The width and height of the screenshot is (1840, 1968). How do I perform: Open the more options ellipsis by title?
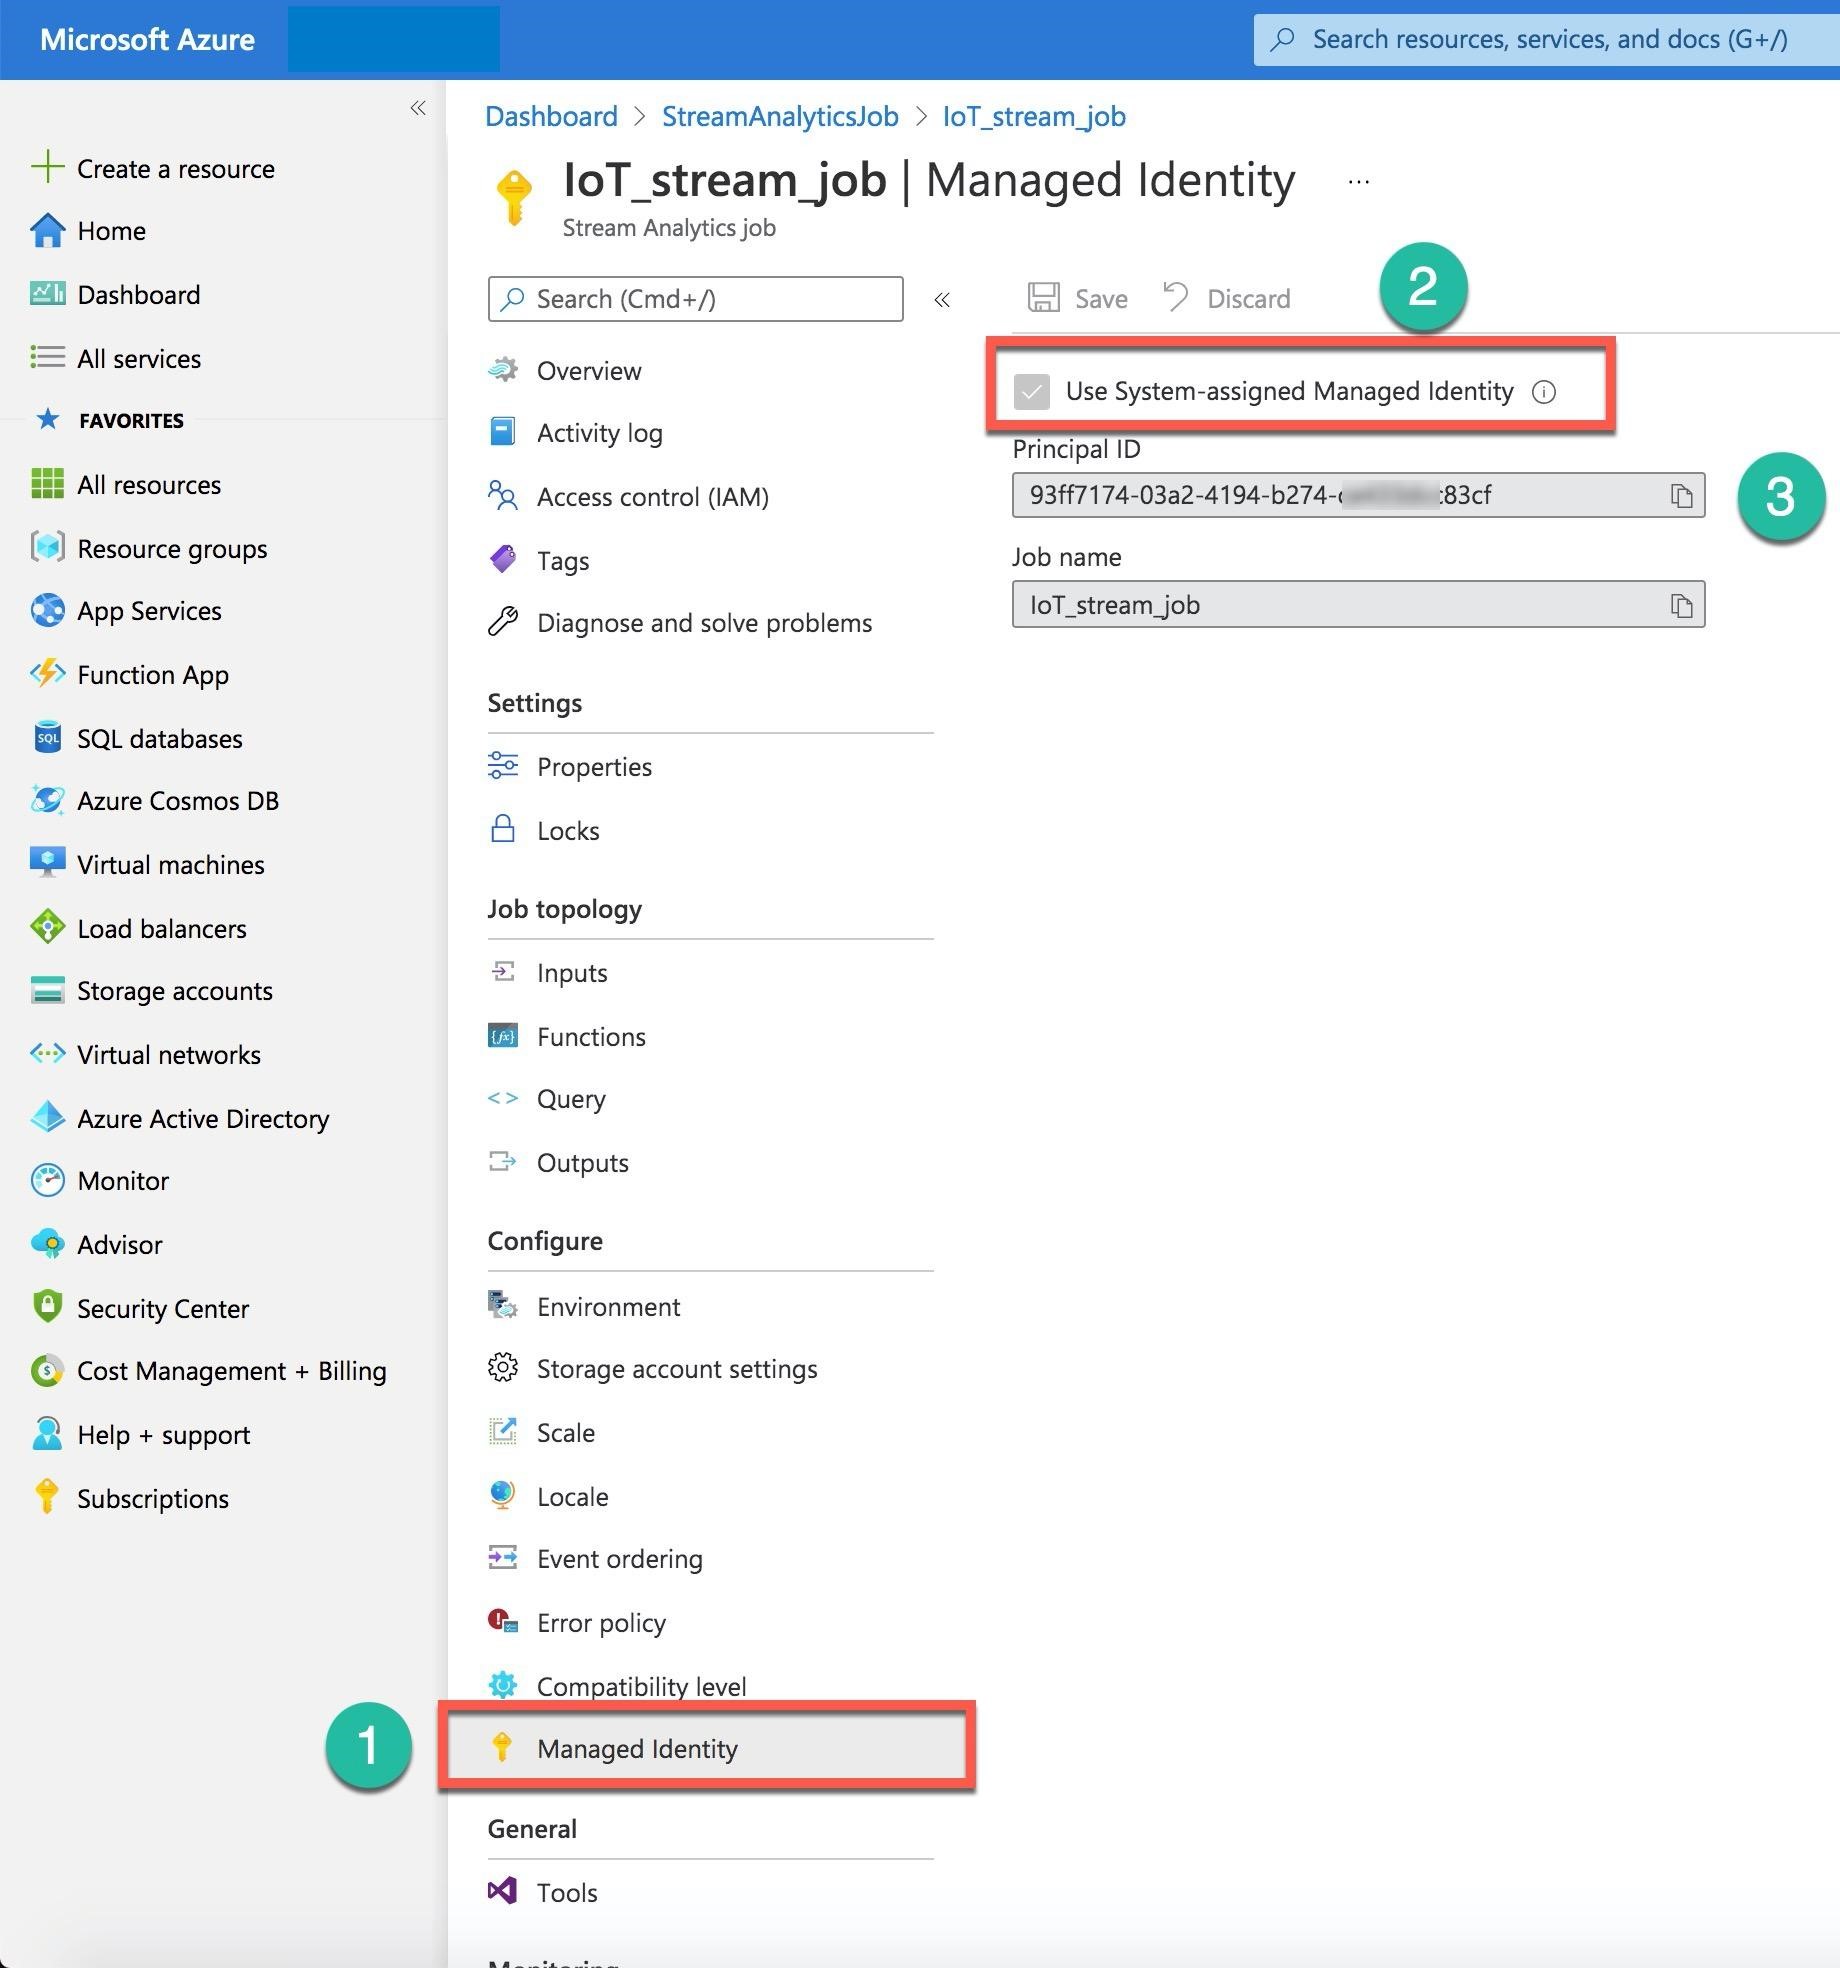(1358, 182)
